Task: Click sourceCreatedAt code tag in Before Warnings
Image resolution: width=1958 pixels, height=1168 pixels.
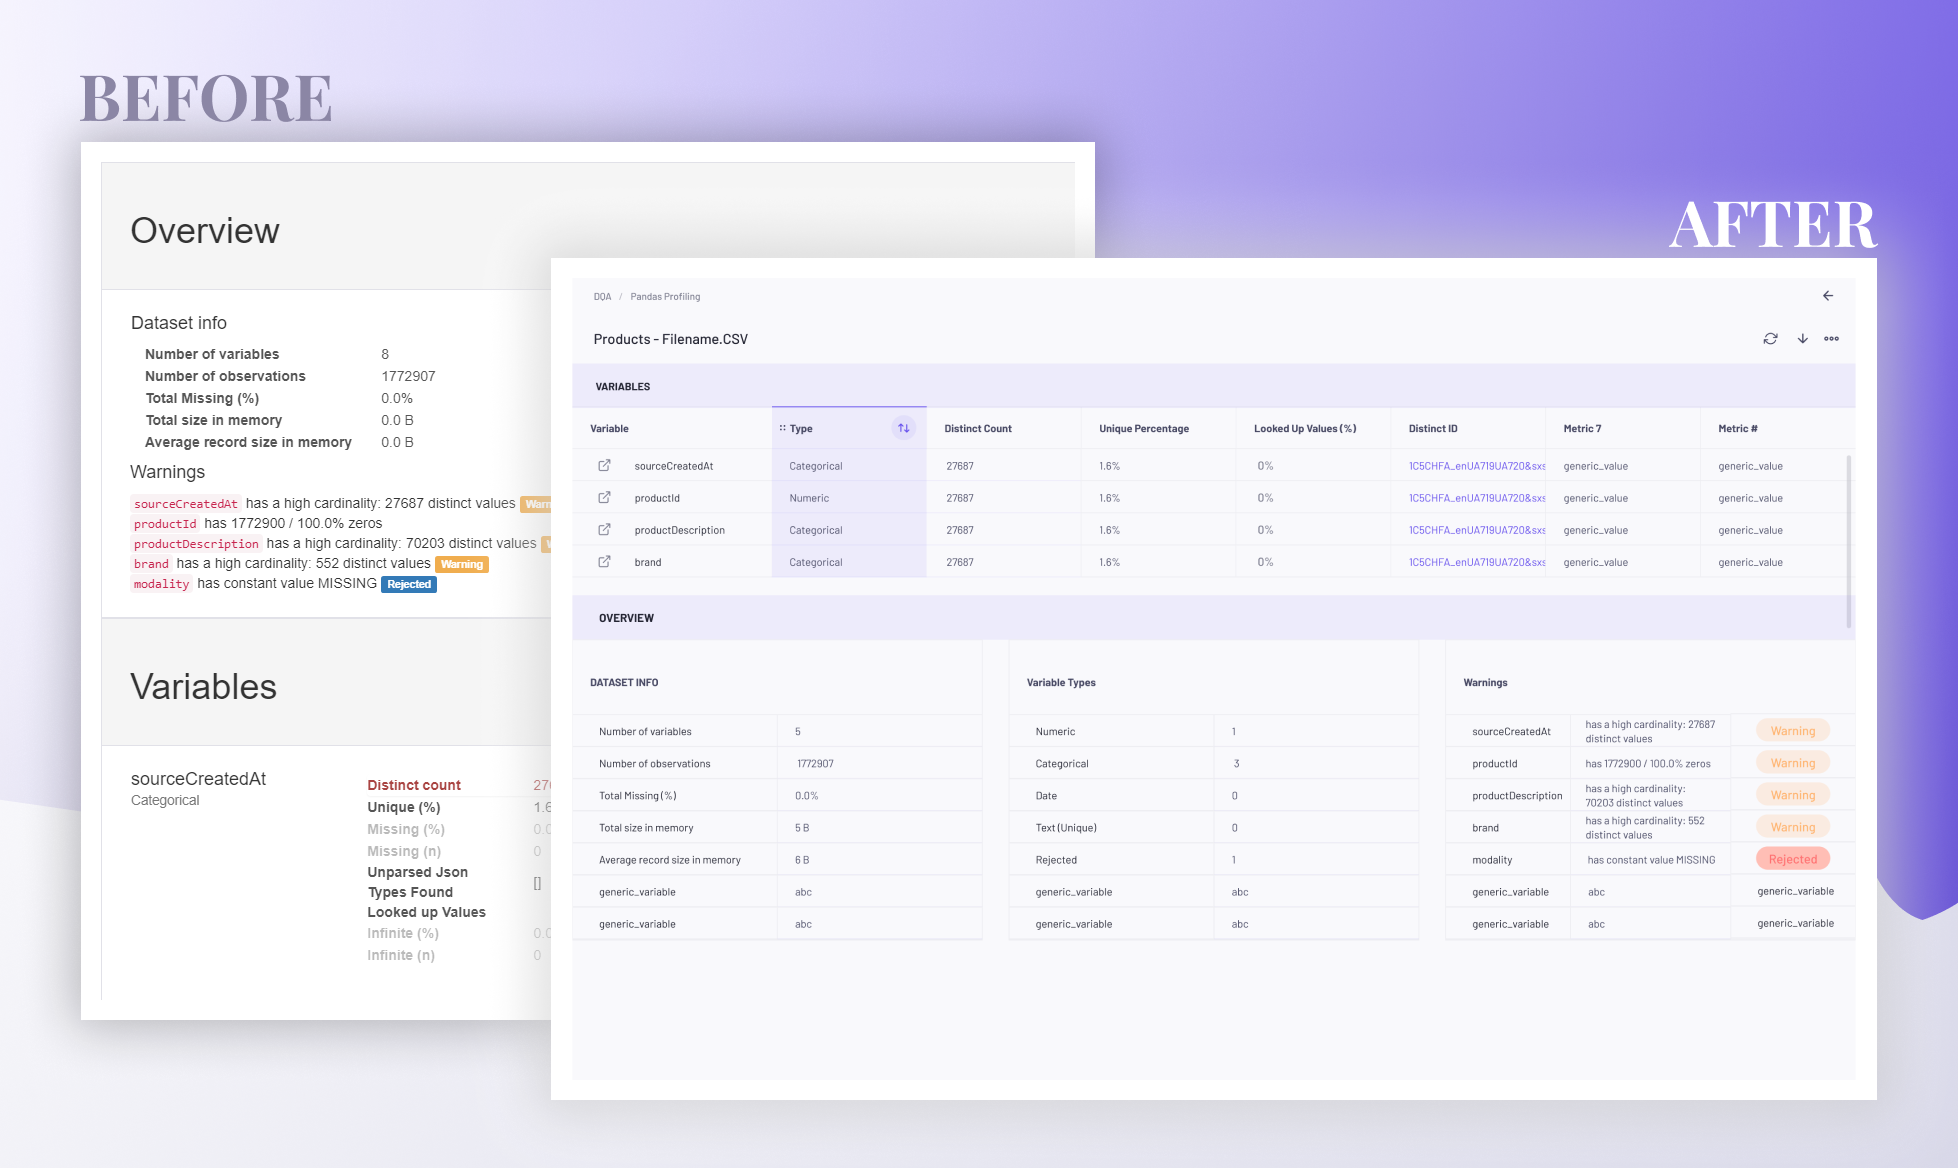Action: pyautogui.click(x=186, y=504)
